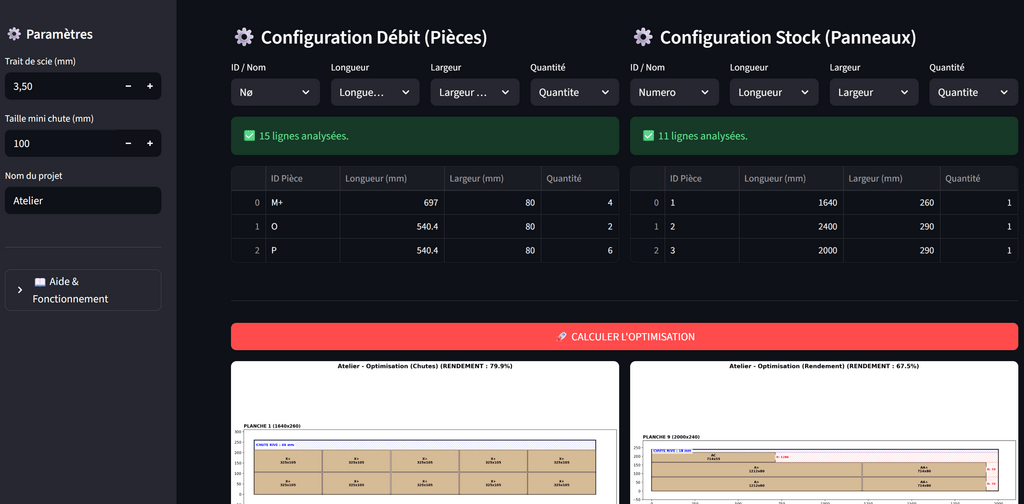Edit the Nom du projet field
This screenshot has width=1024, height=504.
(82, 200)
